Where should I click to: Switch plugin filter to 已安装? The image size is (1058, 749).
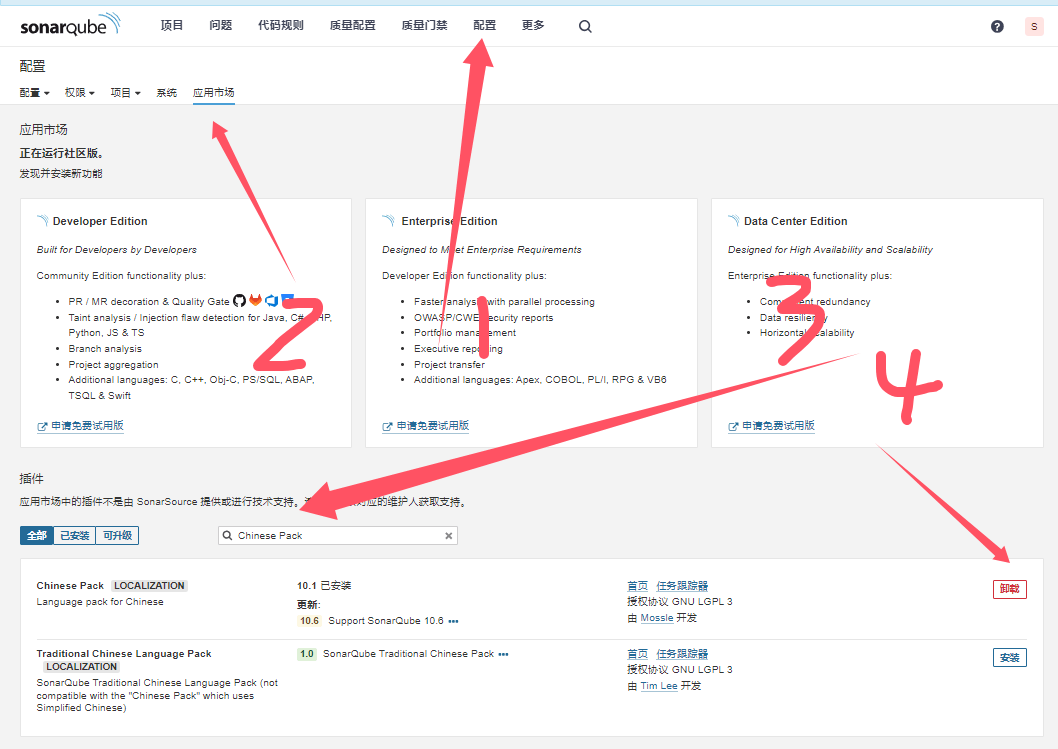74,536
